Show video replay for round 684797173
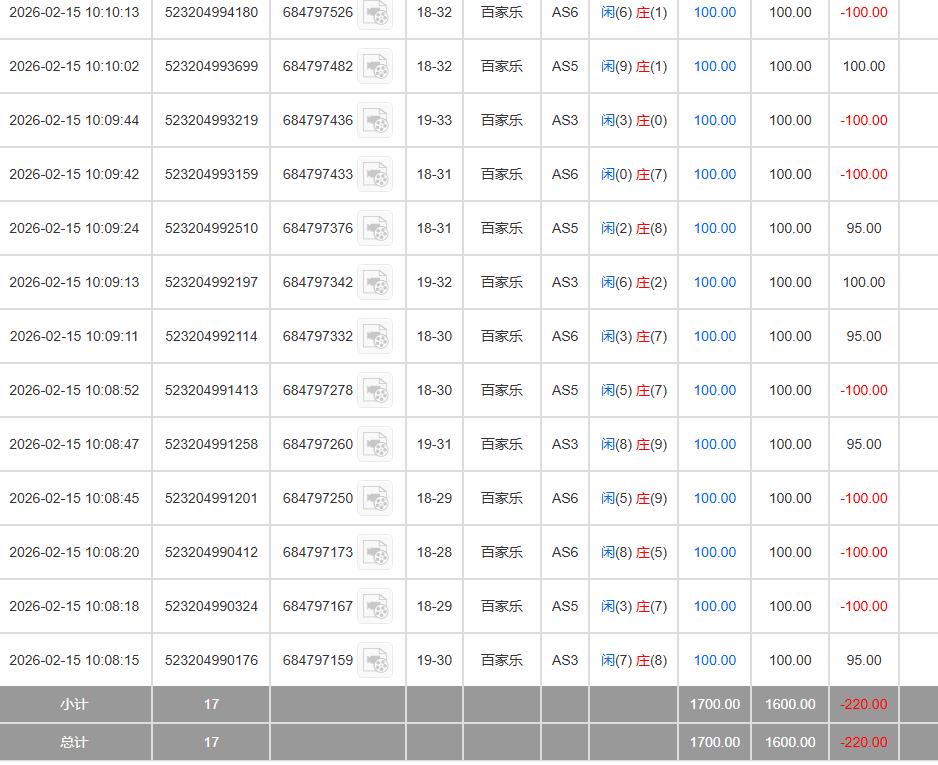The height and width of the screenshot is (765, 938). pos(375,553)
